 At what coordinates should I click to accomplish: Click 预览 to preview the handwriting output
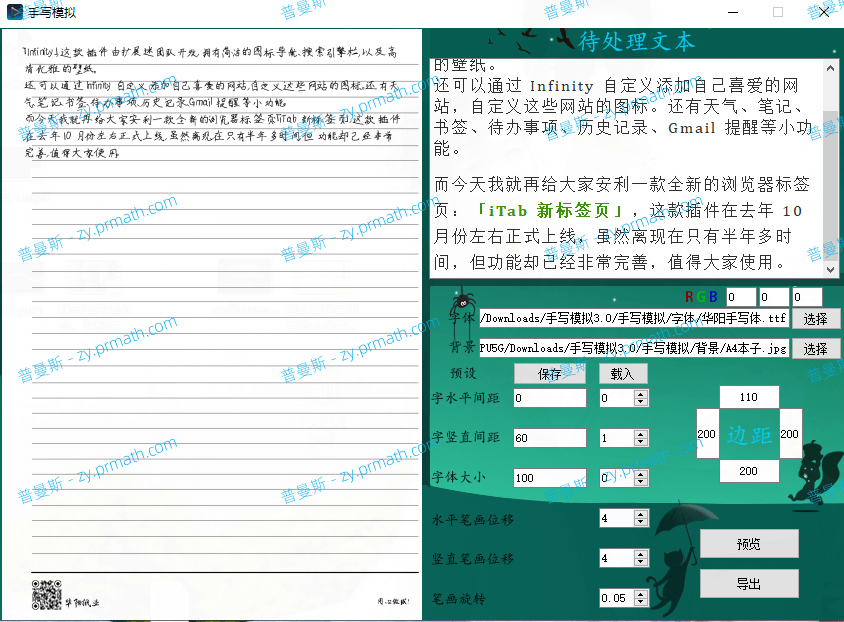coord(748,544)
